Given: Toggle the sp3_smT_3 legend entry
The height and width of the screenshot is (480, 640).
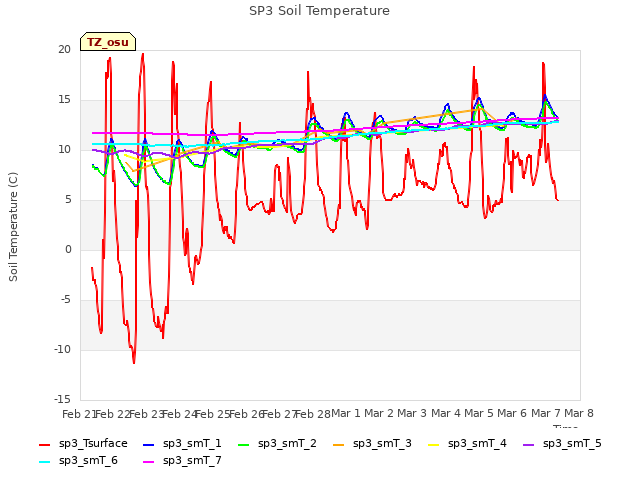Looking at the screenshot, I should pos(372,444).
